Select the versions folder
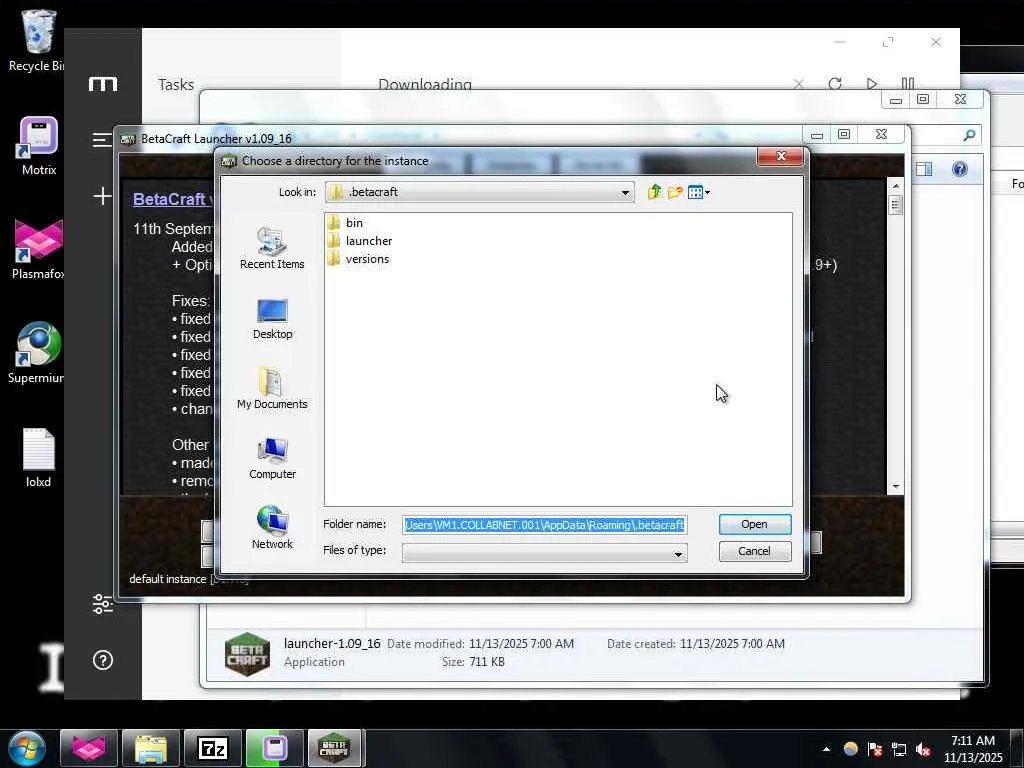The height and width of the screenshot is (768, 1024). coord(358,259)
